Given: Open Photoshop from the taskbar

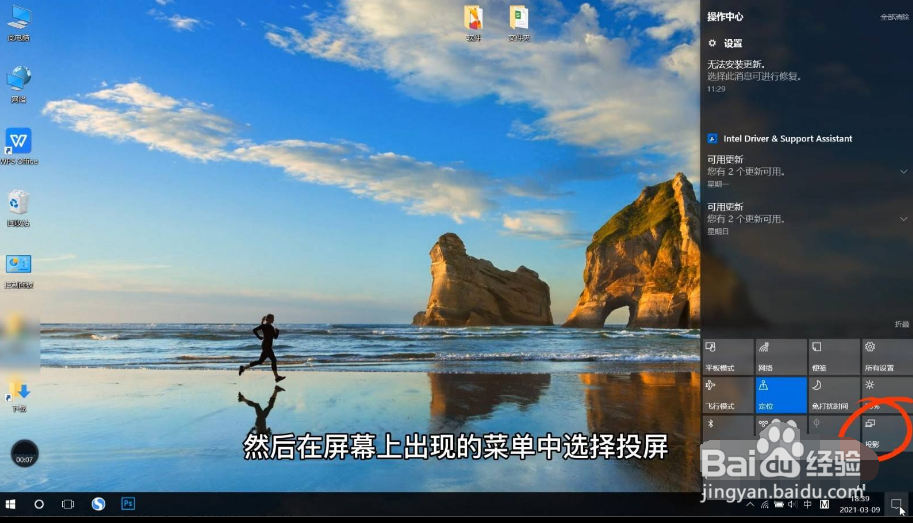Looking at the screenshot, I should 128,503.
